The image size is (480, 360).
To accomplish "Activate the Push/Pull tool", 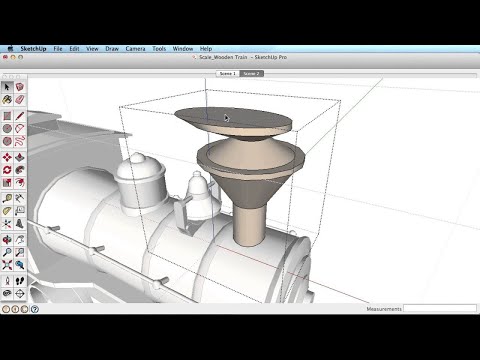I will click(20, 157).
